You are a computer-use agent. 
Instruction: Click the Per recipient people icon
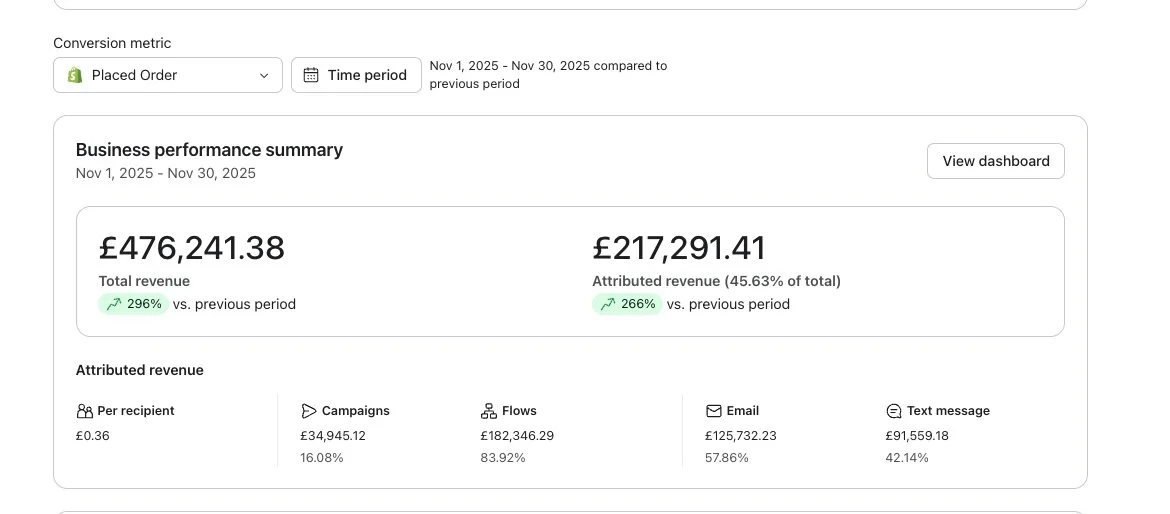tap(84, 411)
